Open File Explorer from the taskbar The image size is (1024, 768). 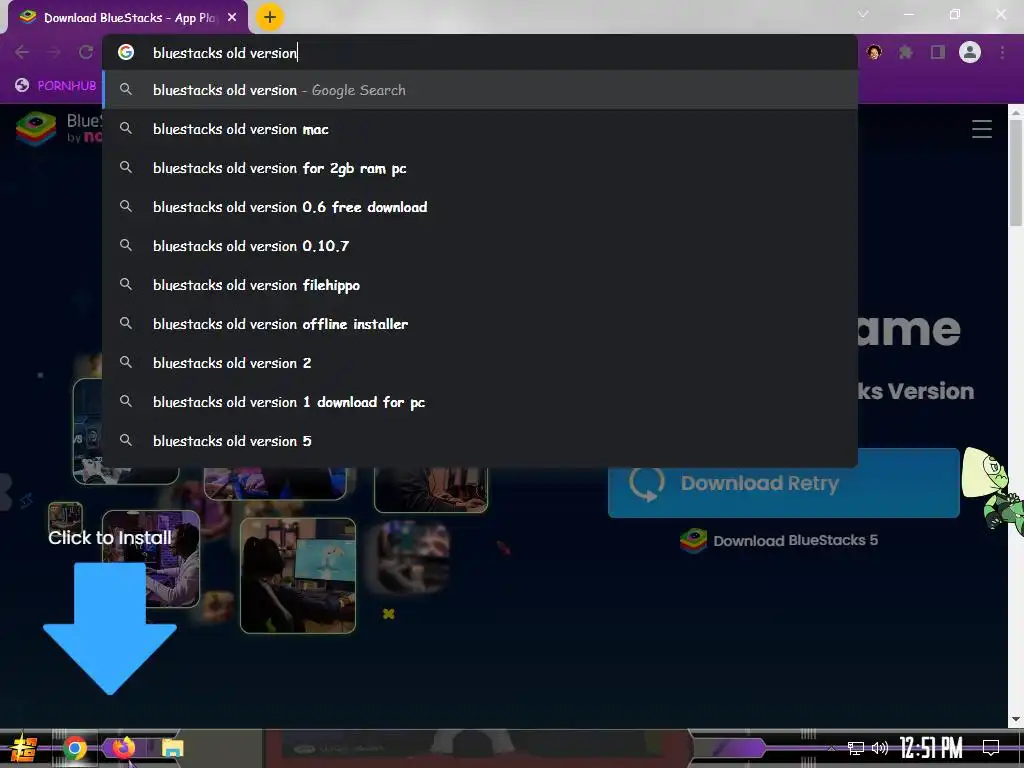(x=172, y=748)
